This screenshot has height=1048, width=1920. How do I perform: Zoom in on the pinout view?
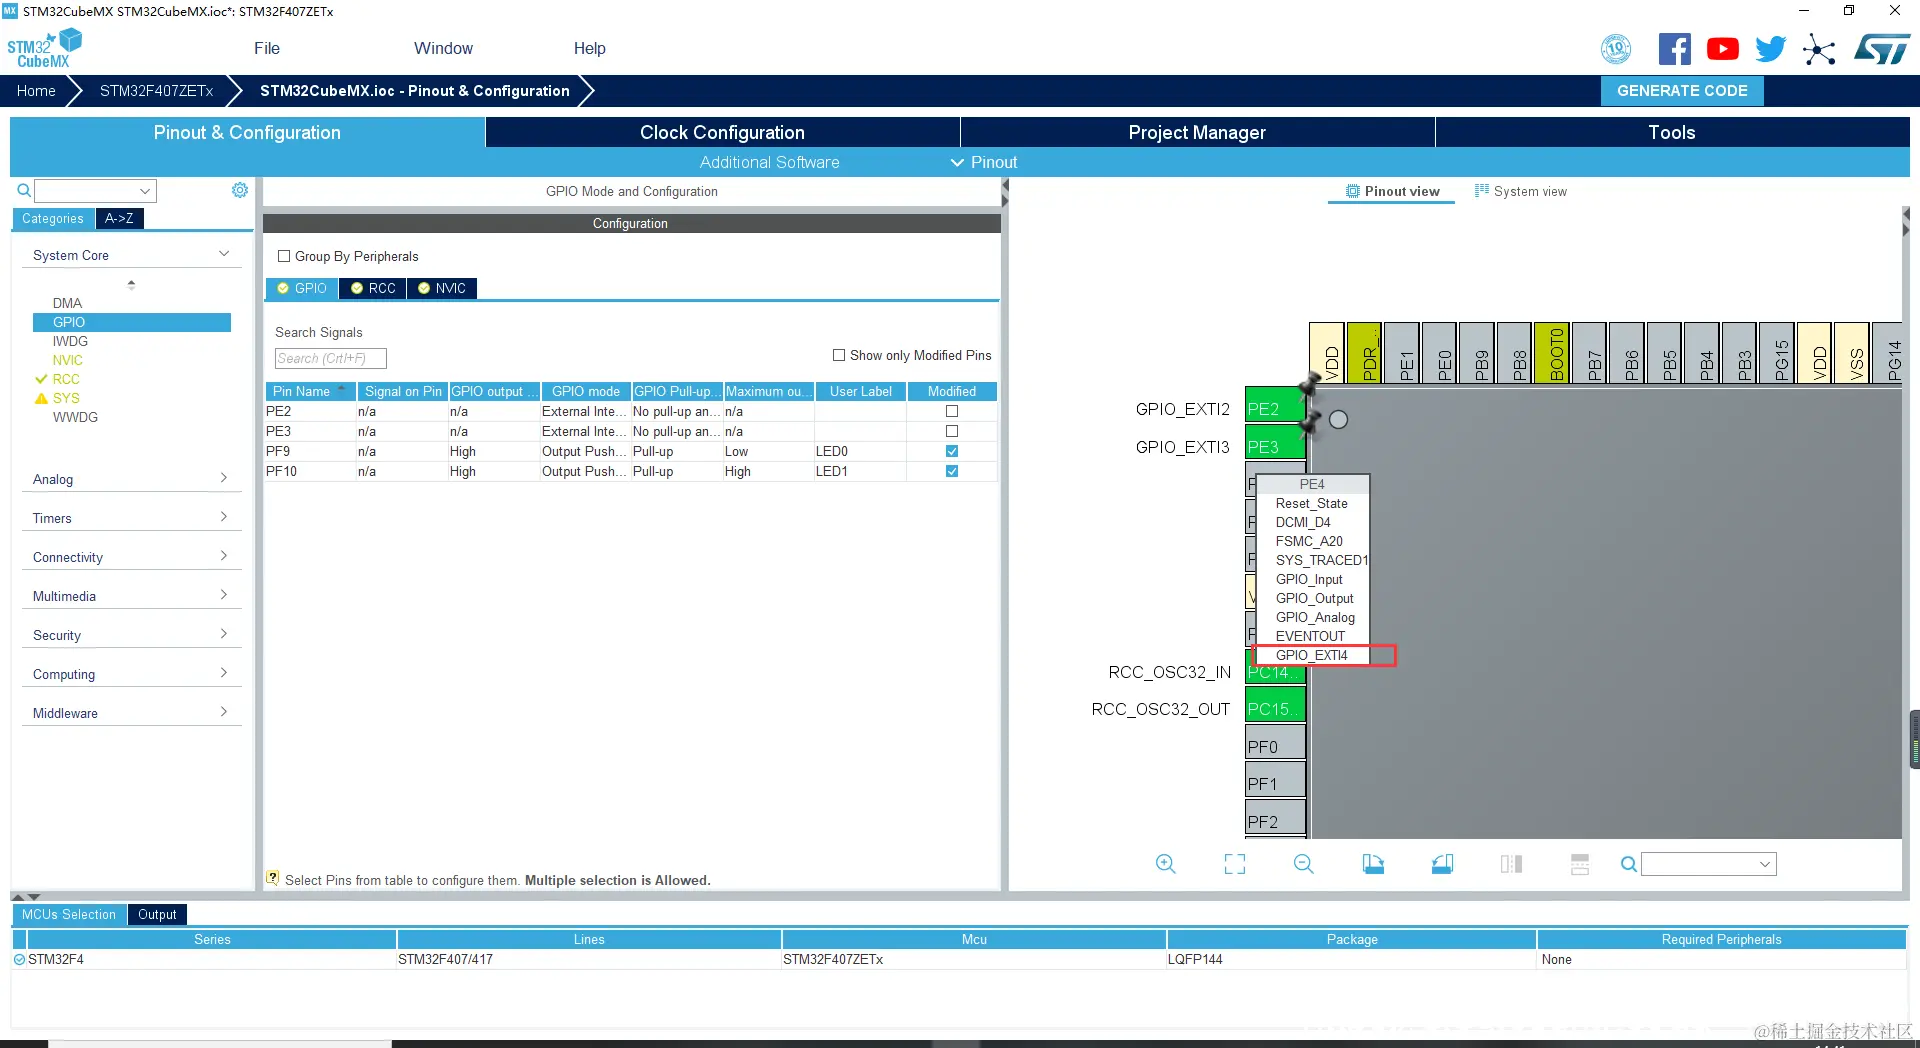pyautogui.click(x=1166, y=864)
